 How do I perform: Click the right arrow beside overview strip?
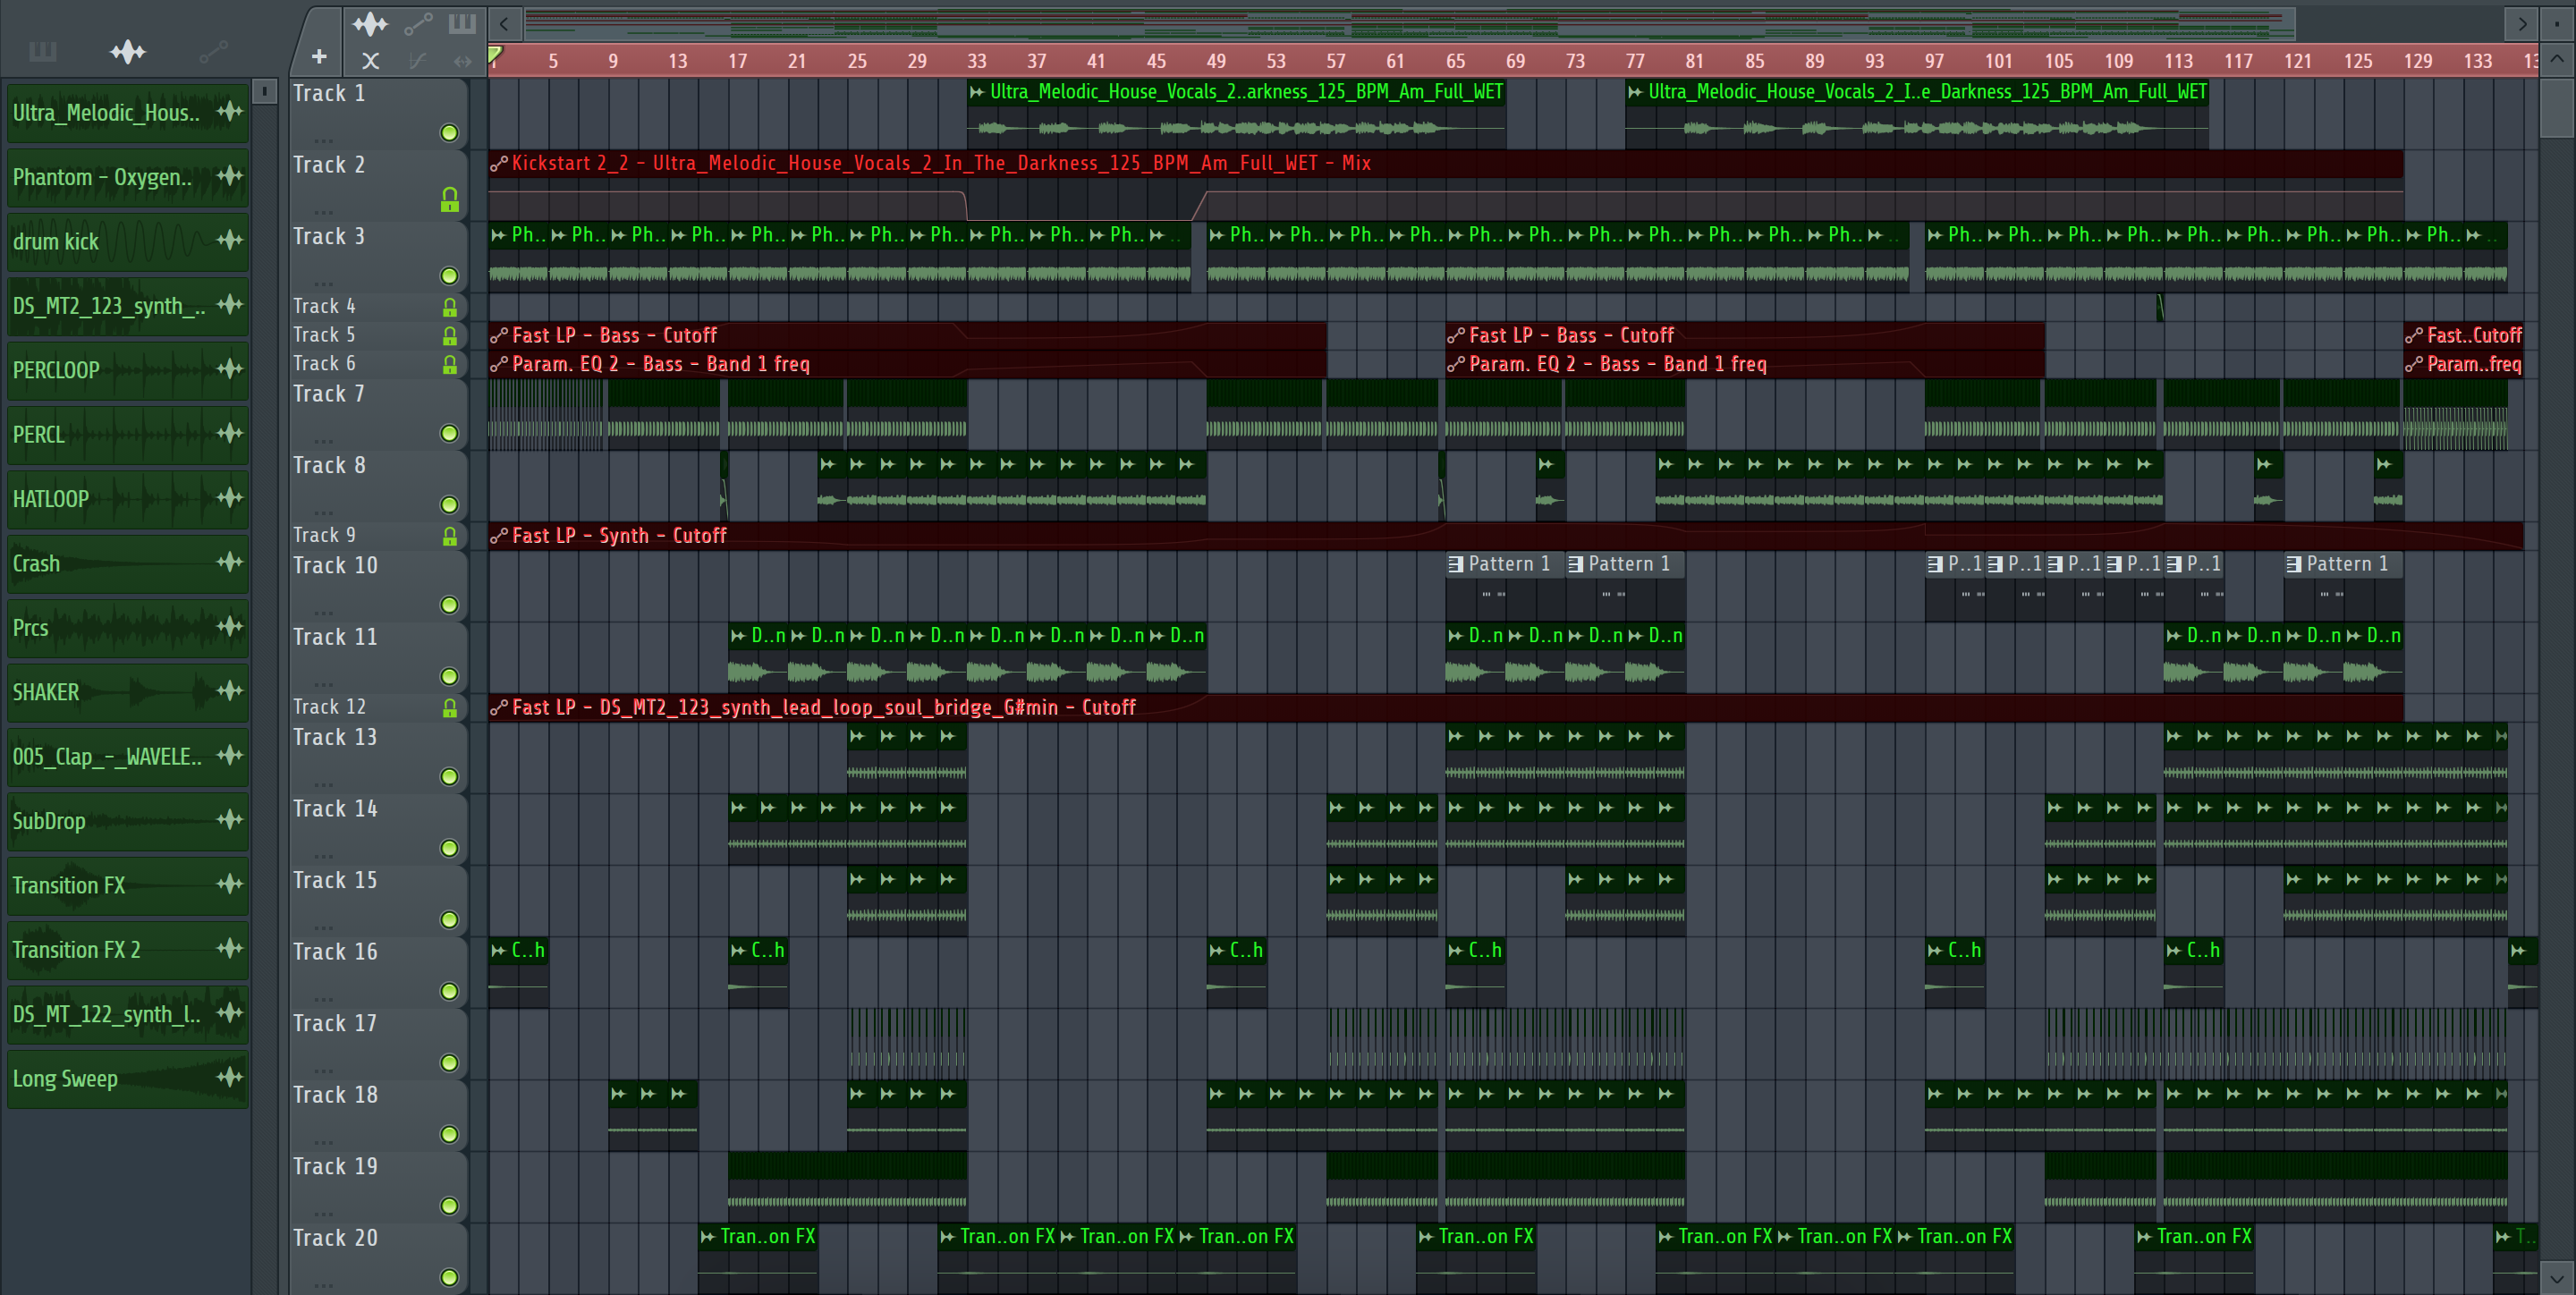(x=2522, y=23)
